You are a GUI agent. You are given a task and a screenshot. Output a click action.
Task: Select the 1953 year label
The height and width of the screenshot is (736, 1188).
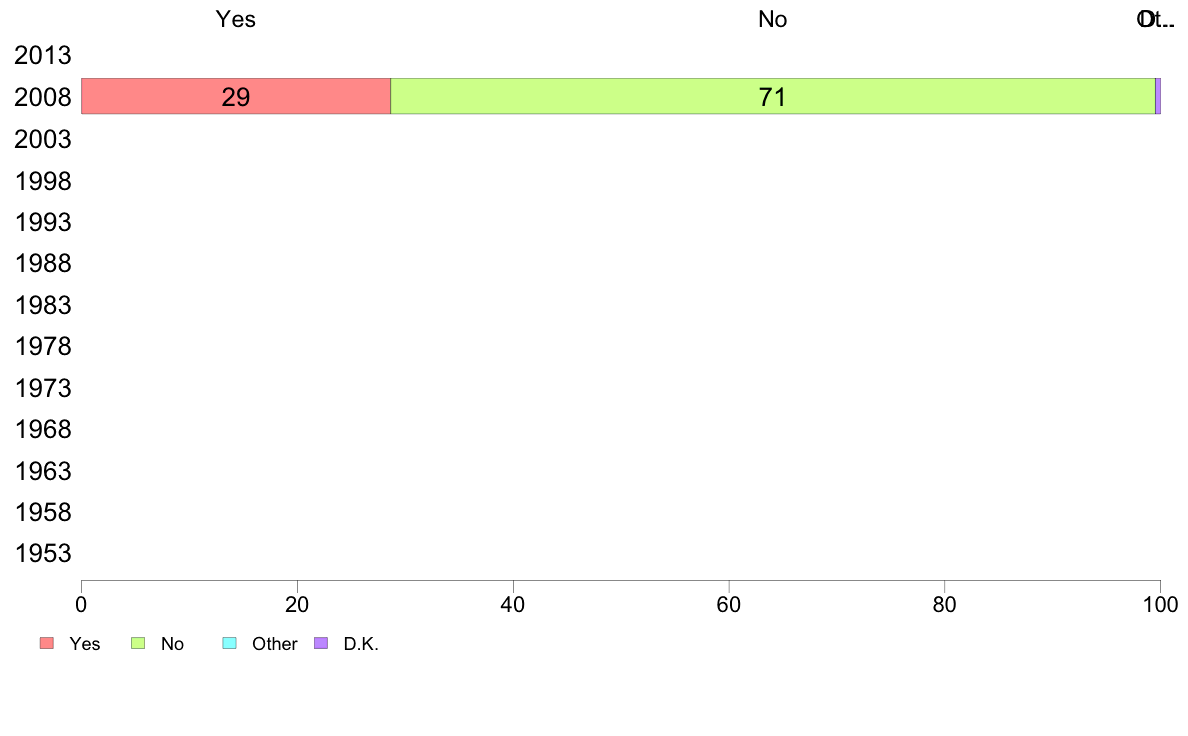42,553
